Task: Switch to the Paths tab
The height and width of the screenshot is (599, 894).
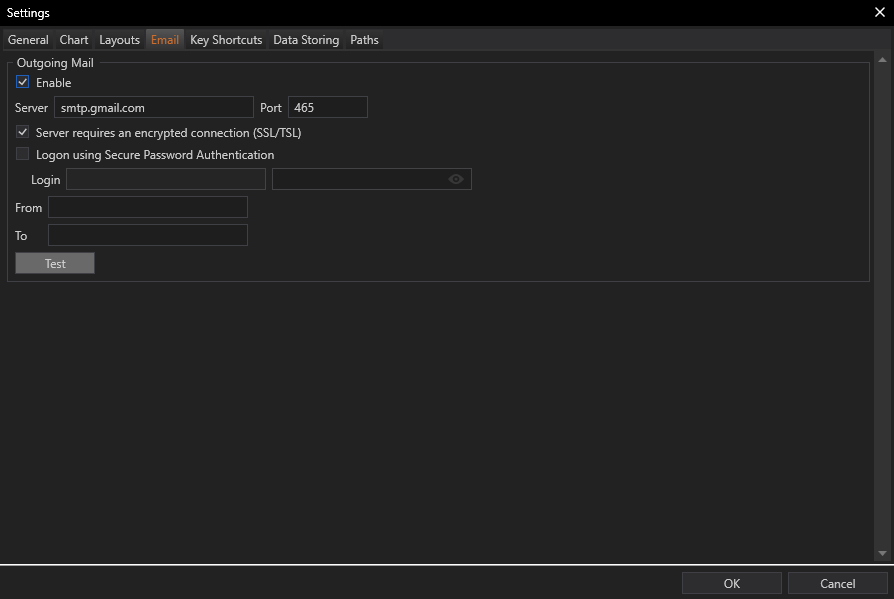Action: [x=364, y=40]
